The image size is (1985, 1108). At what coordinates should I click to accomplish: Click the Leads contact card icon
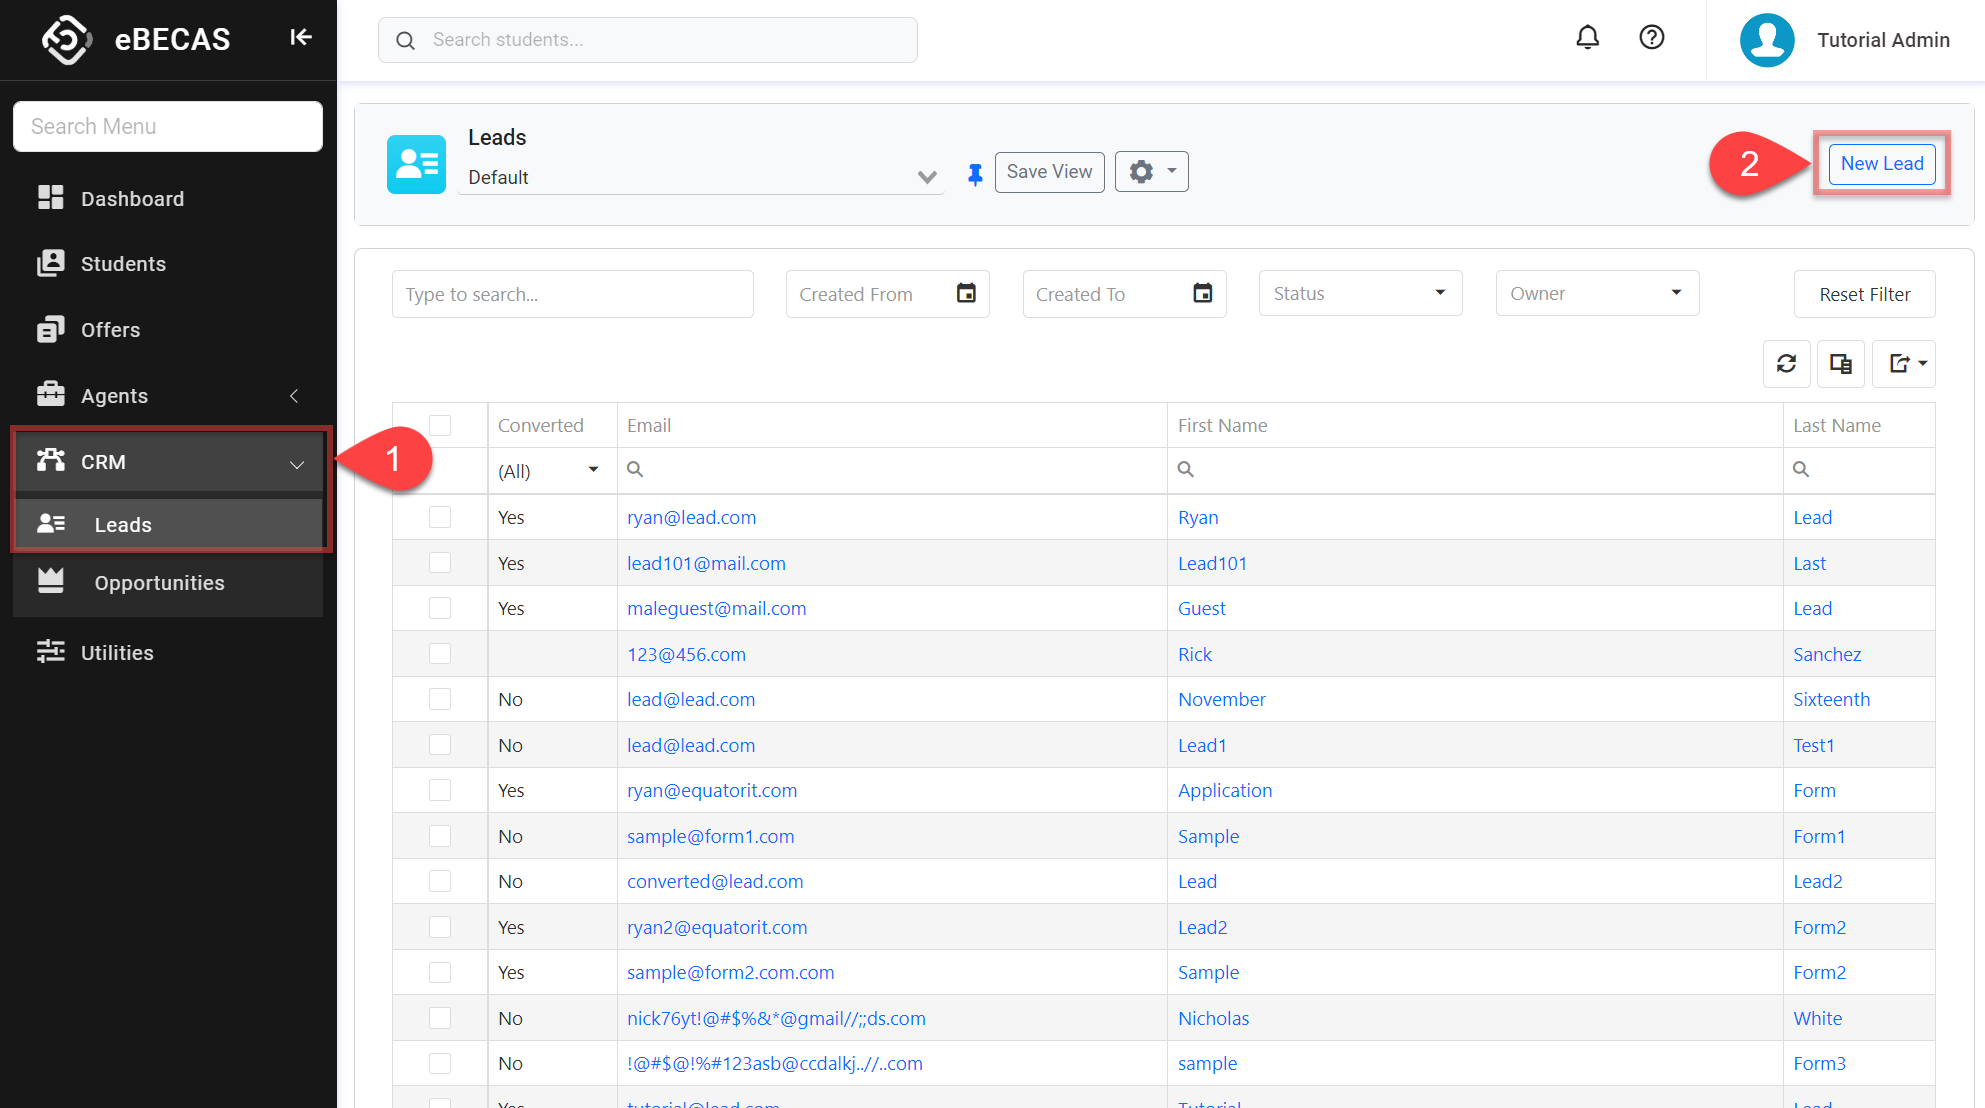(x=416, y=164)
